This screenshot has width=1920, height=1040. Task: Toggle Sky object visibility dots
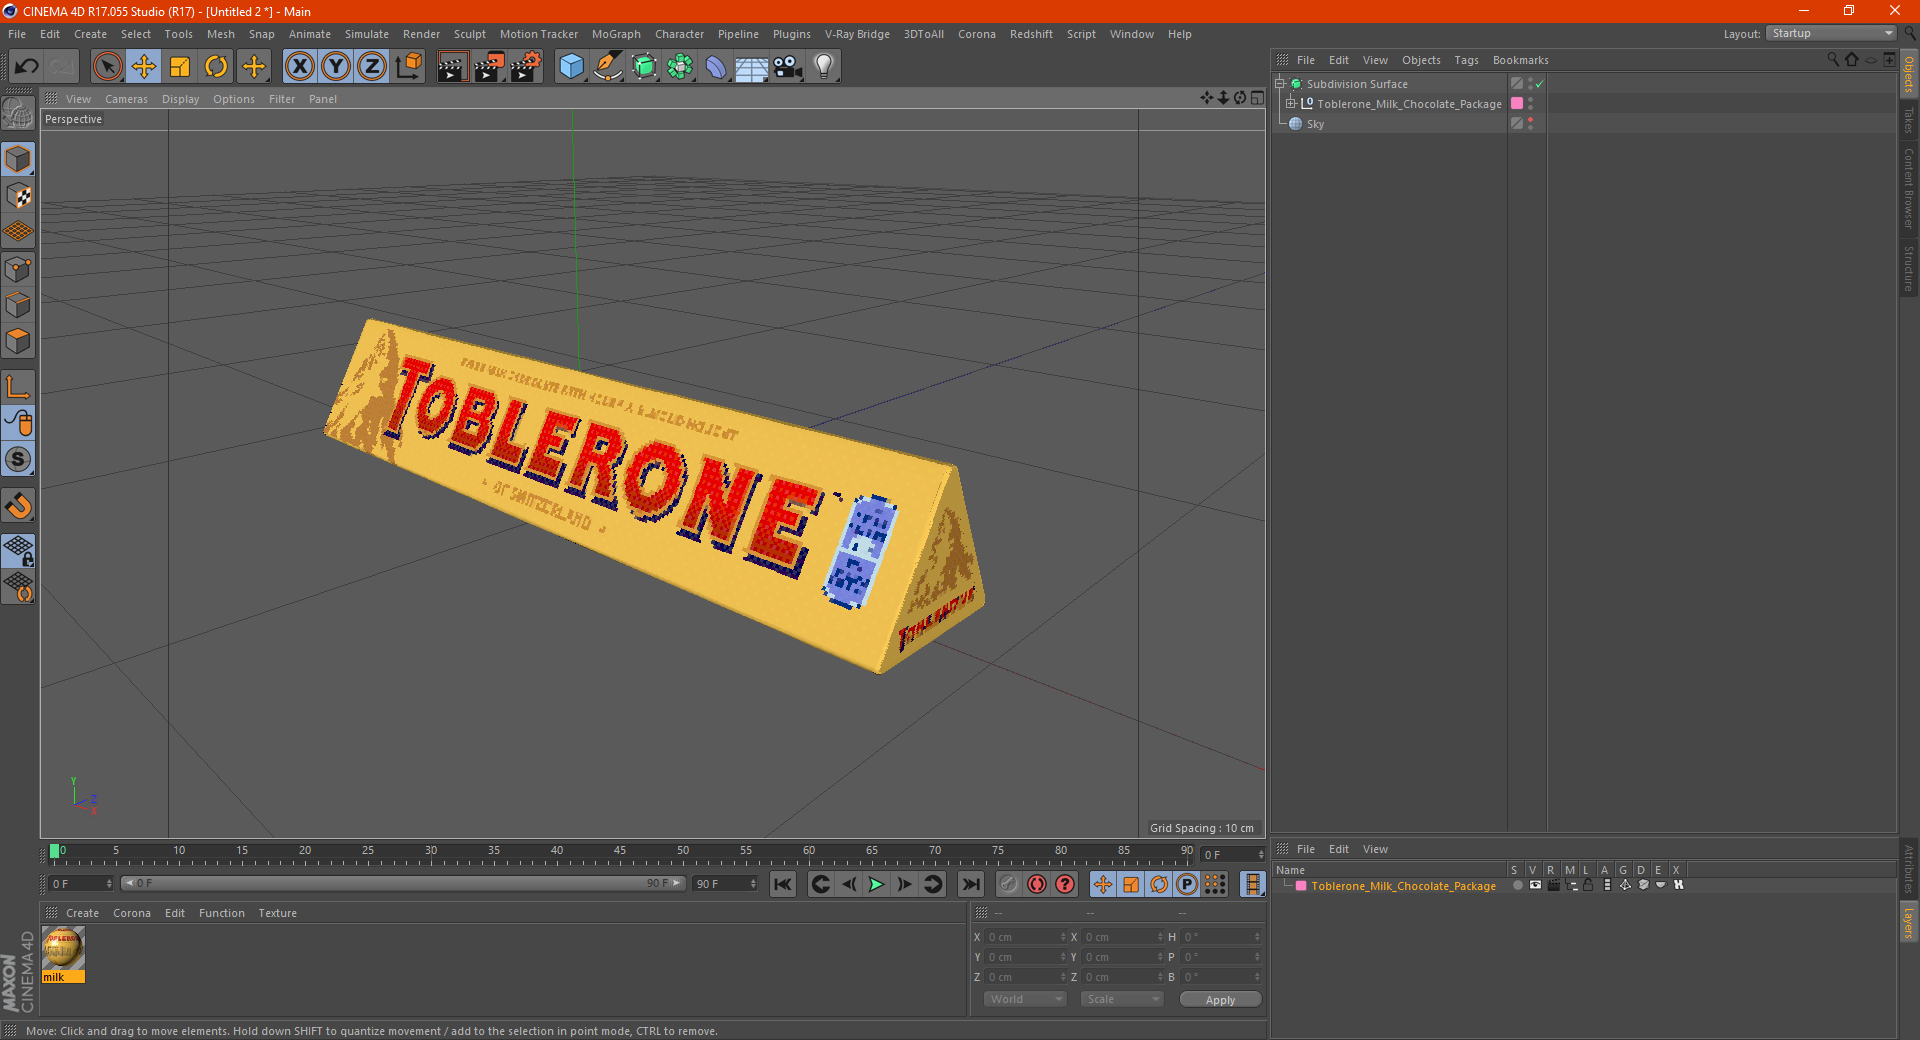(x=1530, y=124)
